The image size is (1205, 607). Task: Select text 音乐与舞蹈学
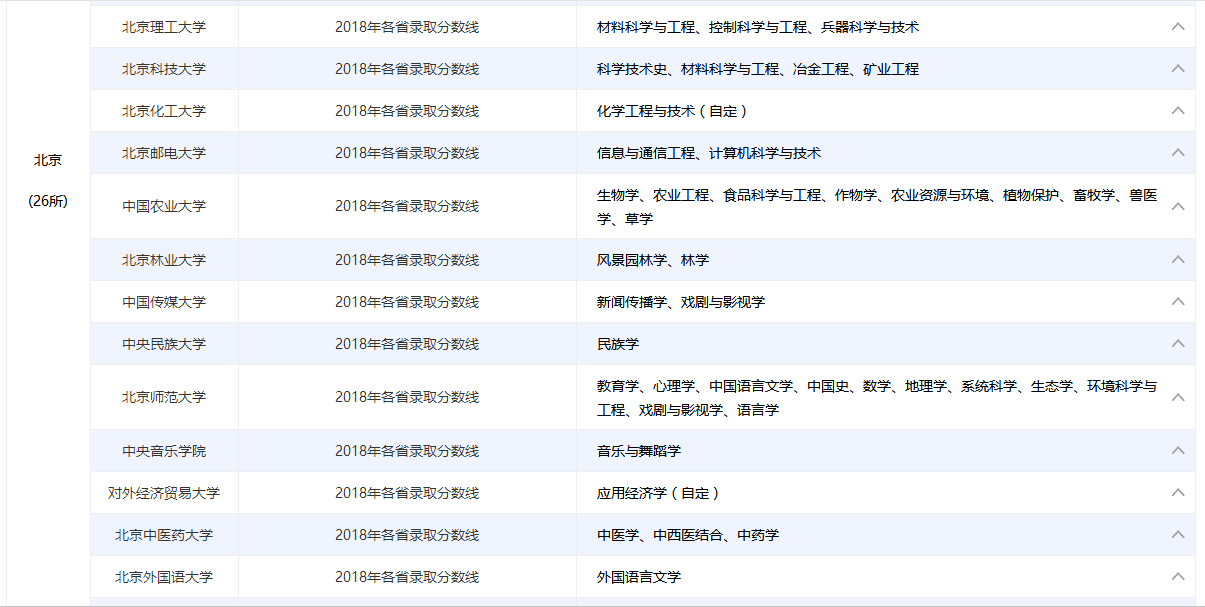click(x=639, y=451)
